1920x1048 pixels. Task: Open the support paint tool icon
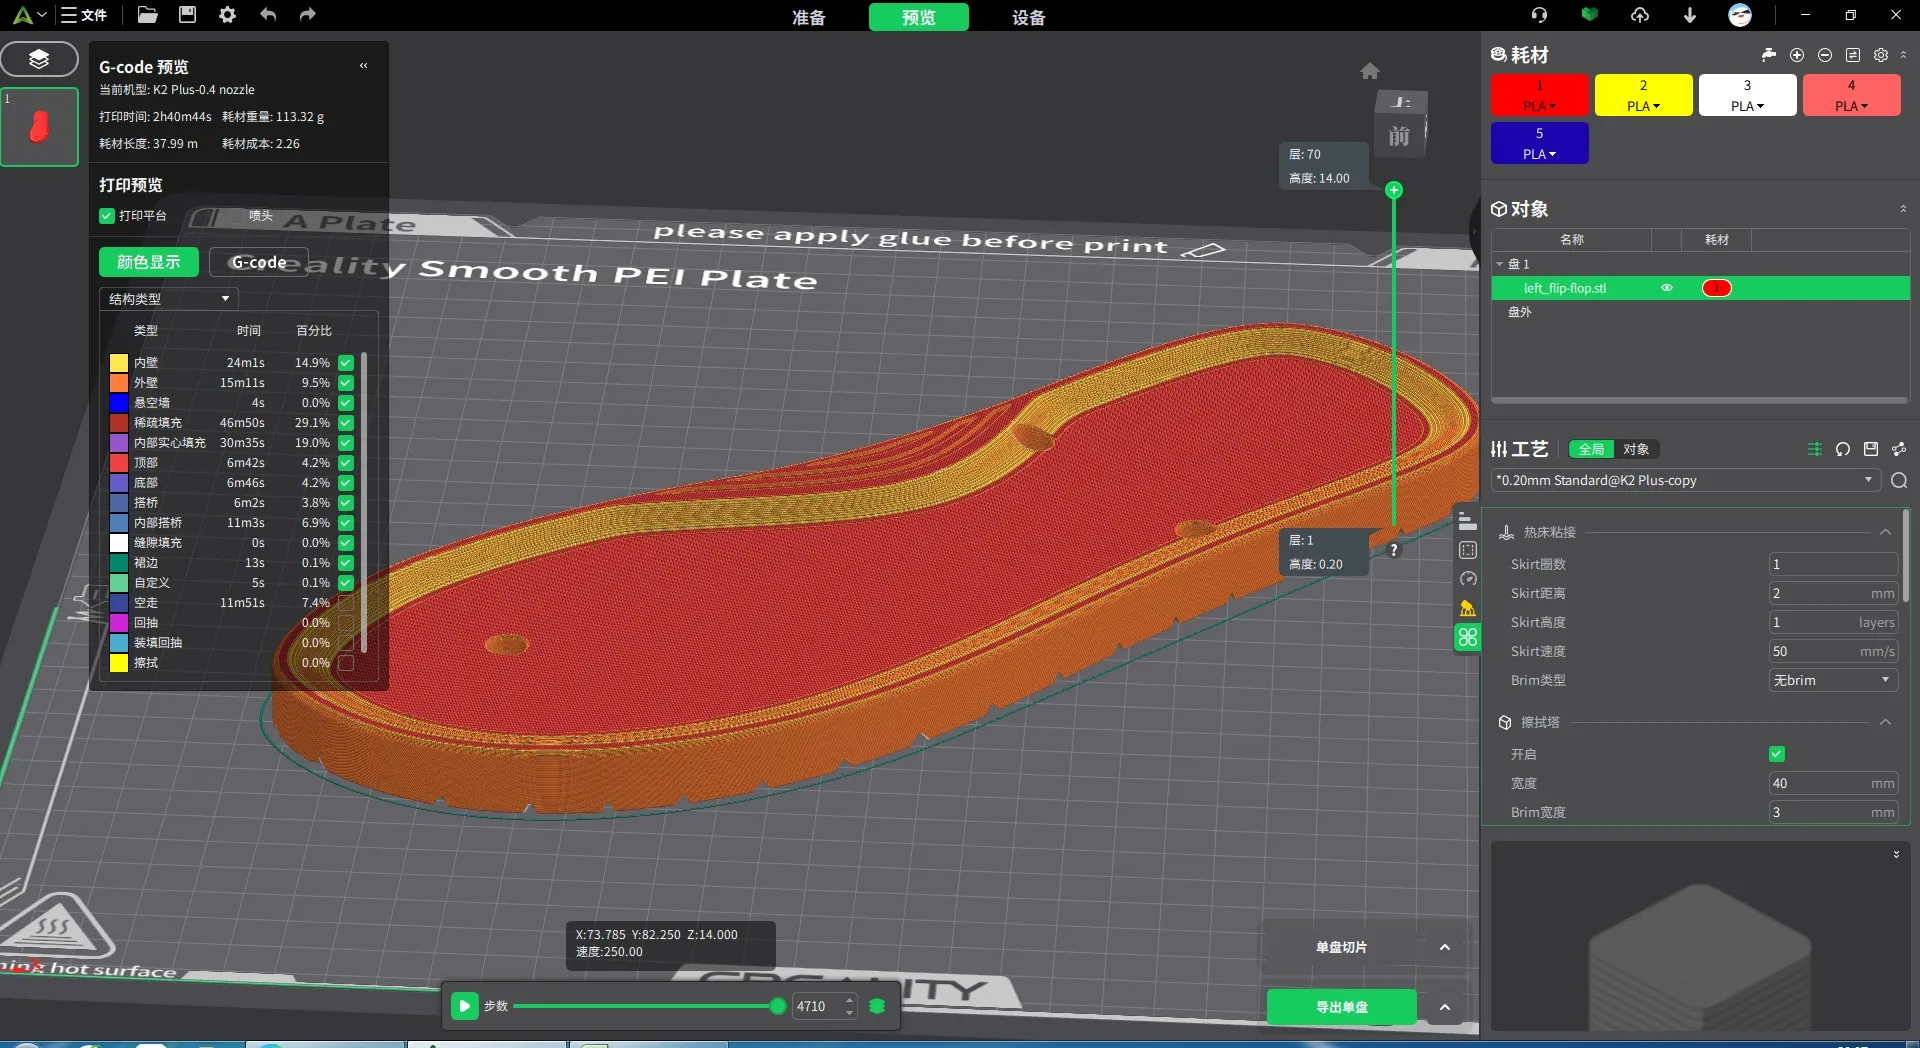(1468, 607)
